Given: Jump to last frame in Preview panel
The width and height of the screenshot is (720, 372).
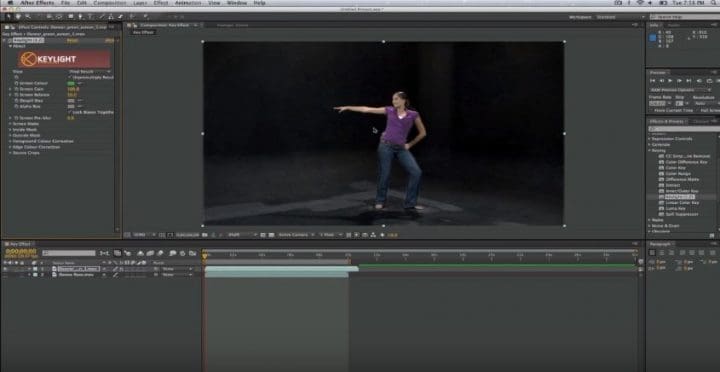Looking at the screenshot, I should pyautogui.click(x=690, y=81).
